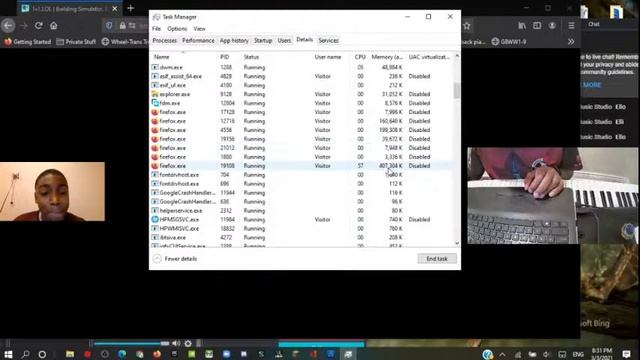This screenshot has width=640, height=360.
Task: Sort processes by the Name column header
Action: (x=162, y=57)
